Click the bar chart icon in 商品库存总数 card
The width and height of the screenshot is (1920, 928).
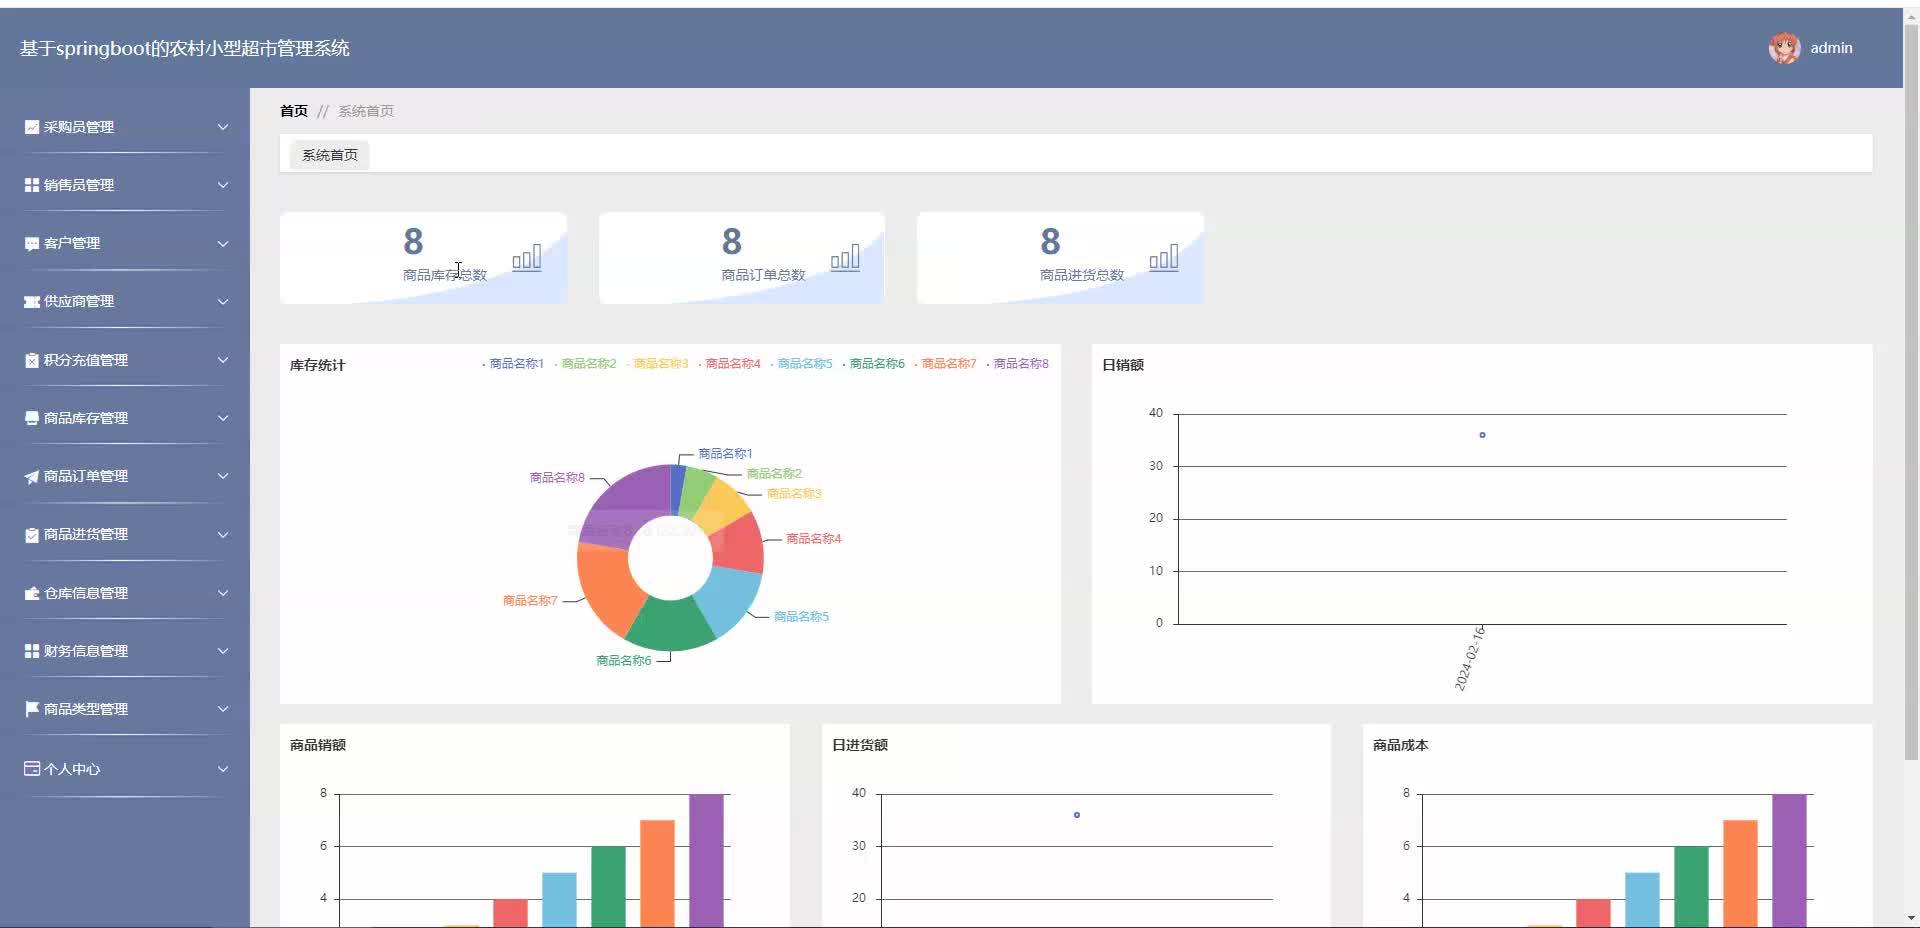tap(527, 258)
